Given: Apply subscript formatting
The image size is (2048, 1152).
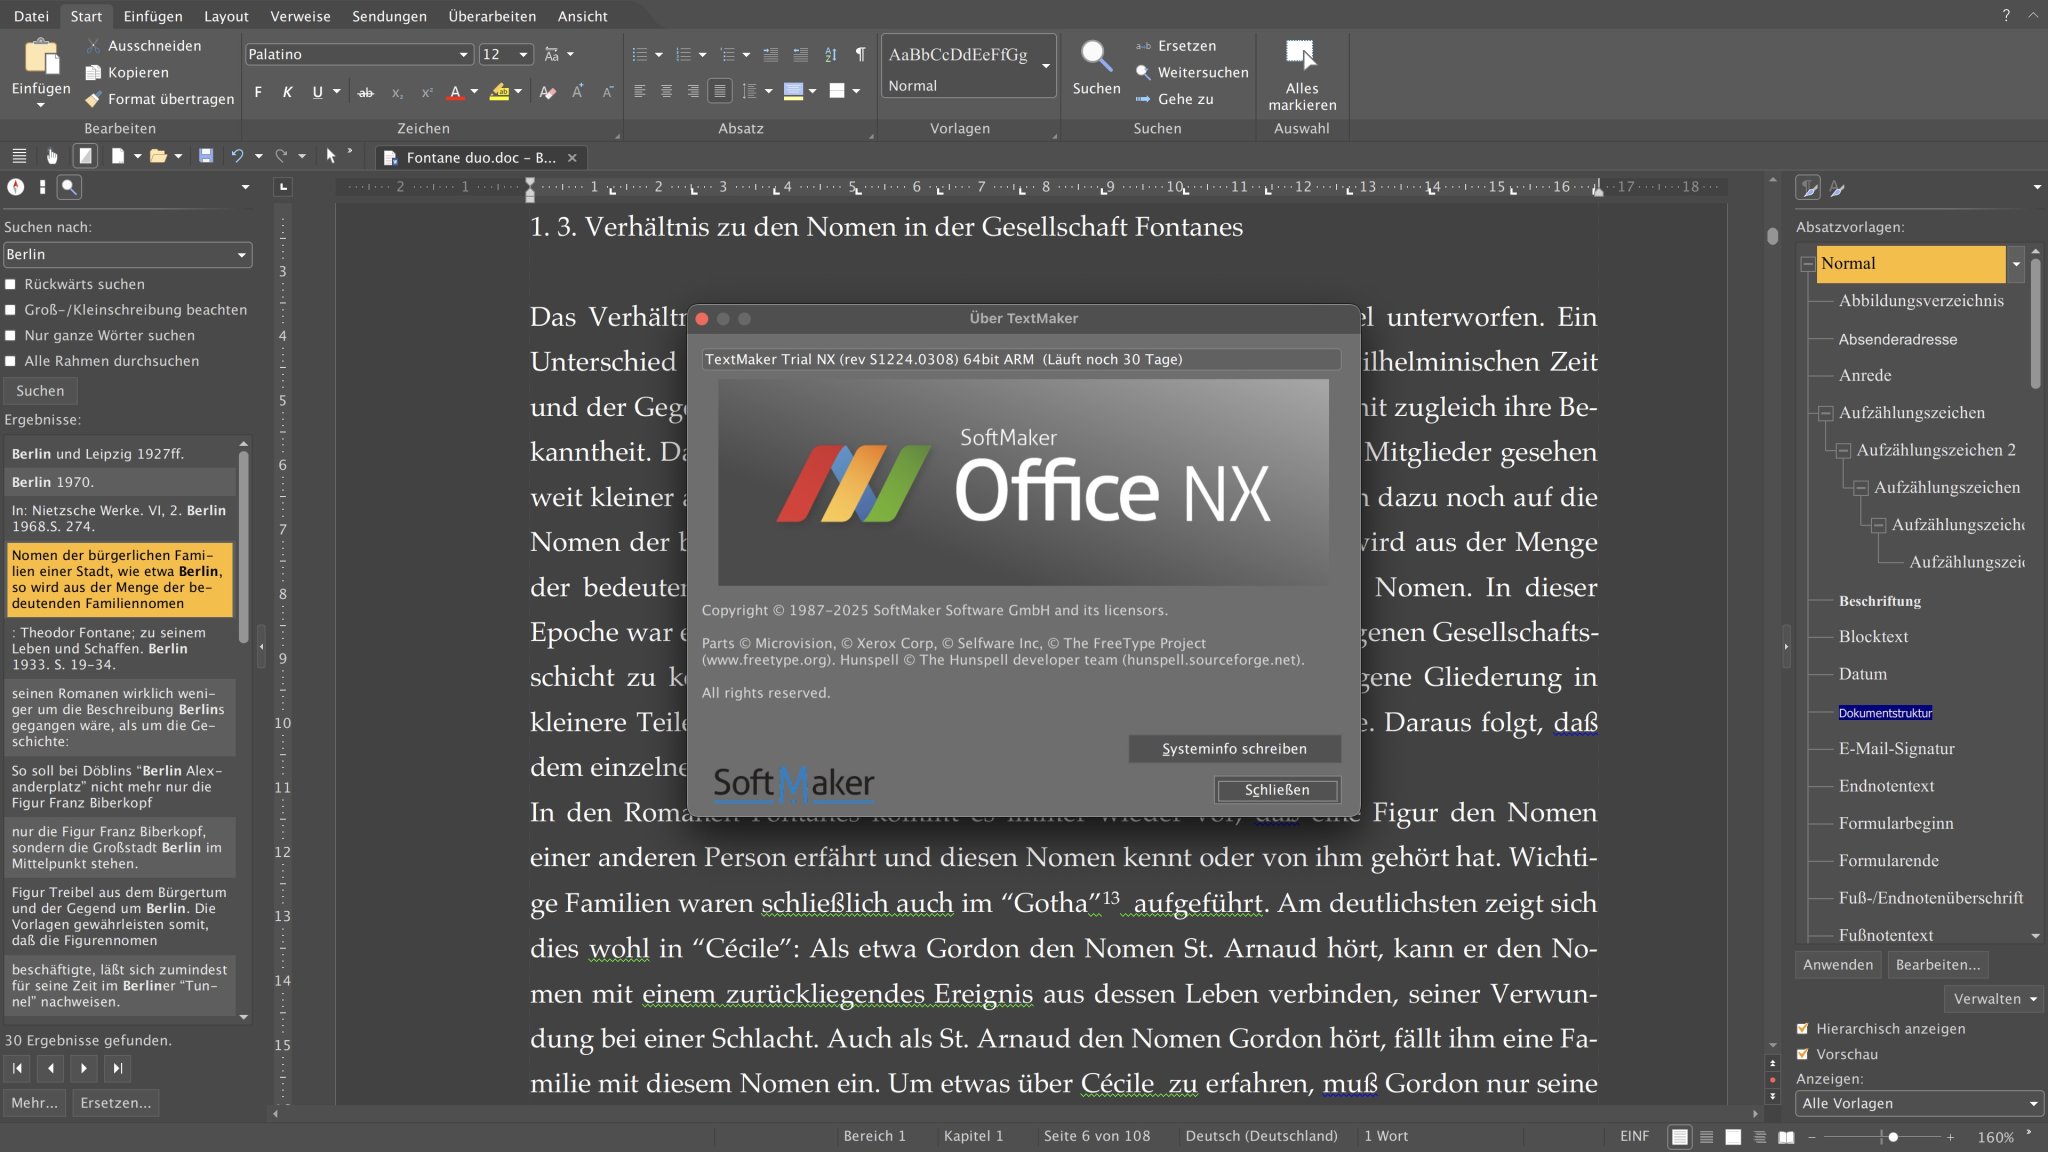Looking at the screenshot, I should (x=397, y=92).
